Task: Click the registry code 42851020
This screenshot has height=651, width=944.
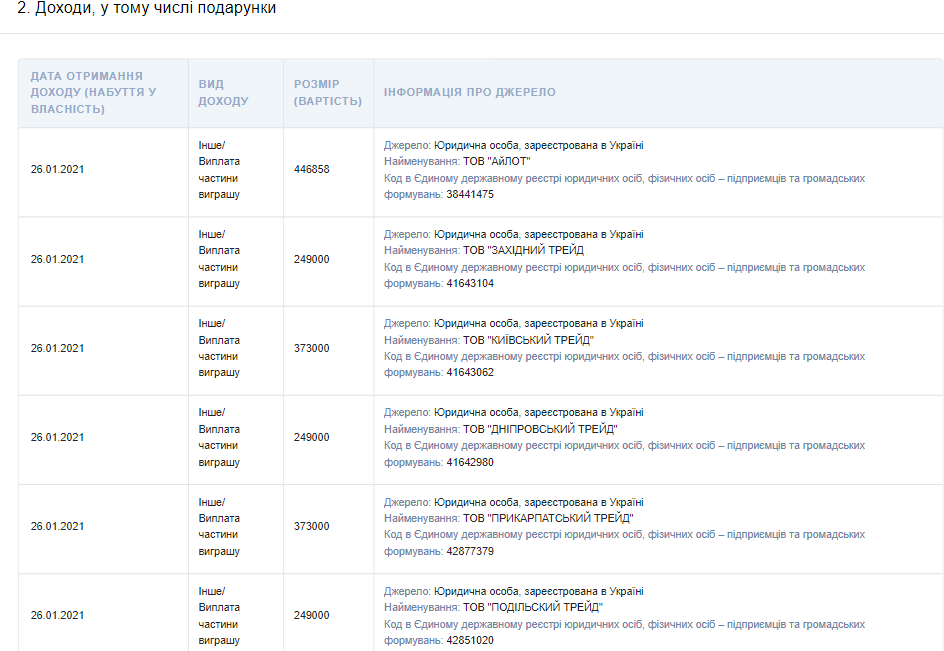Action: (470, 640)
